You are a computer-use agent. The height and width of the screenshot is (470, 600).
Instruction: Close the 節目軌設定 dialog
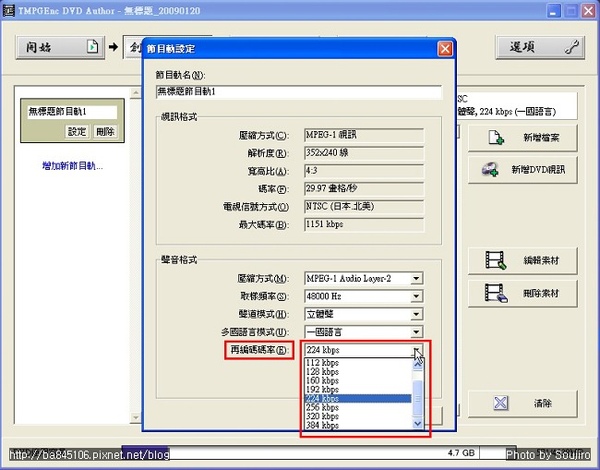[x=445, y=49]
